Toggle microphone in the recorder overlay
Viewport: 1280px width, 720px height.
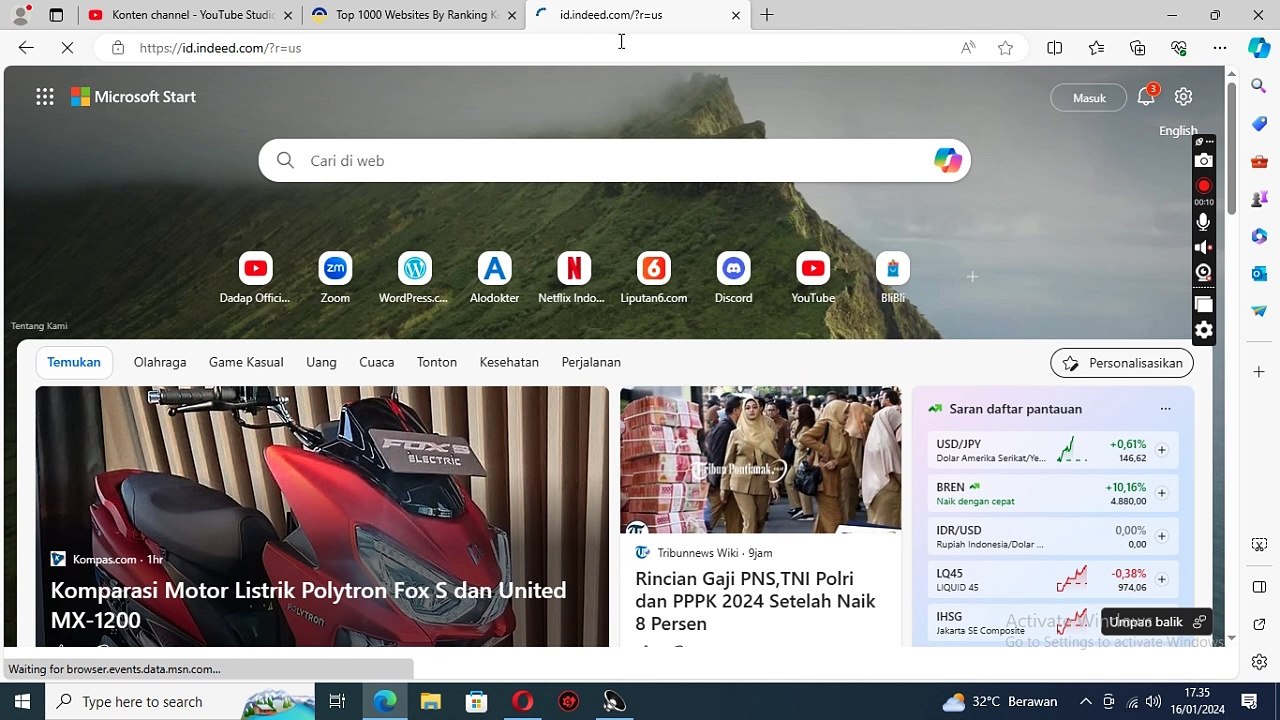pos(1204,222)
